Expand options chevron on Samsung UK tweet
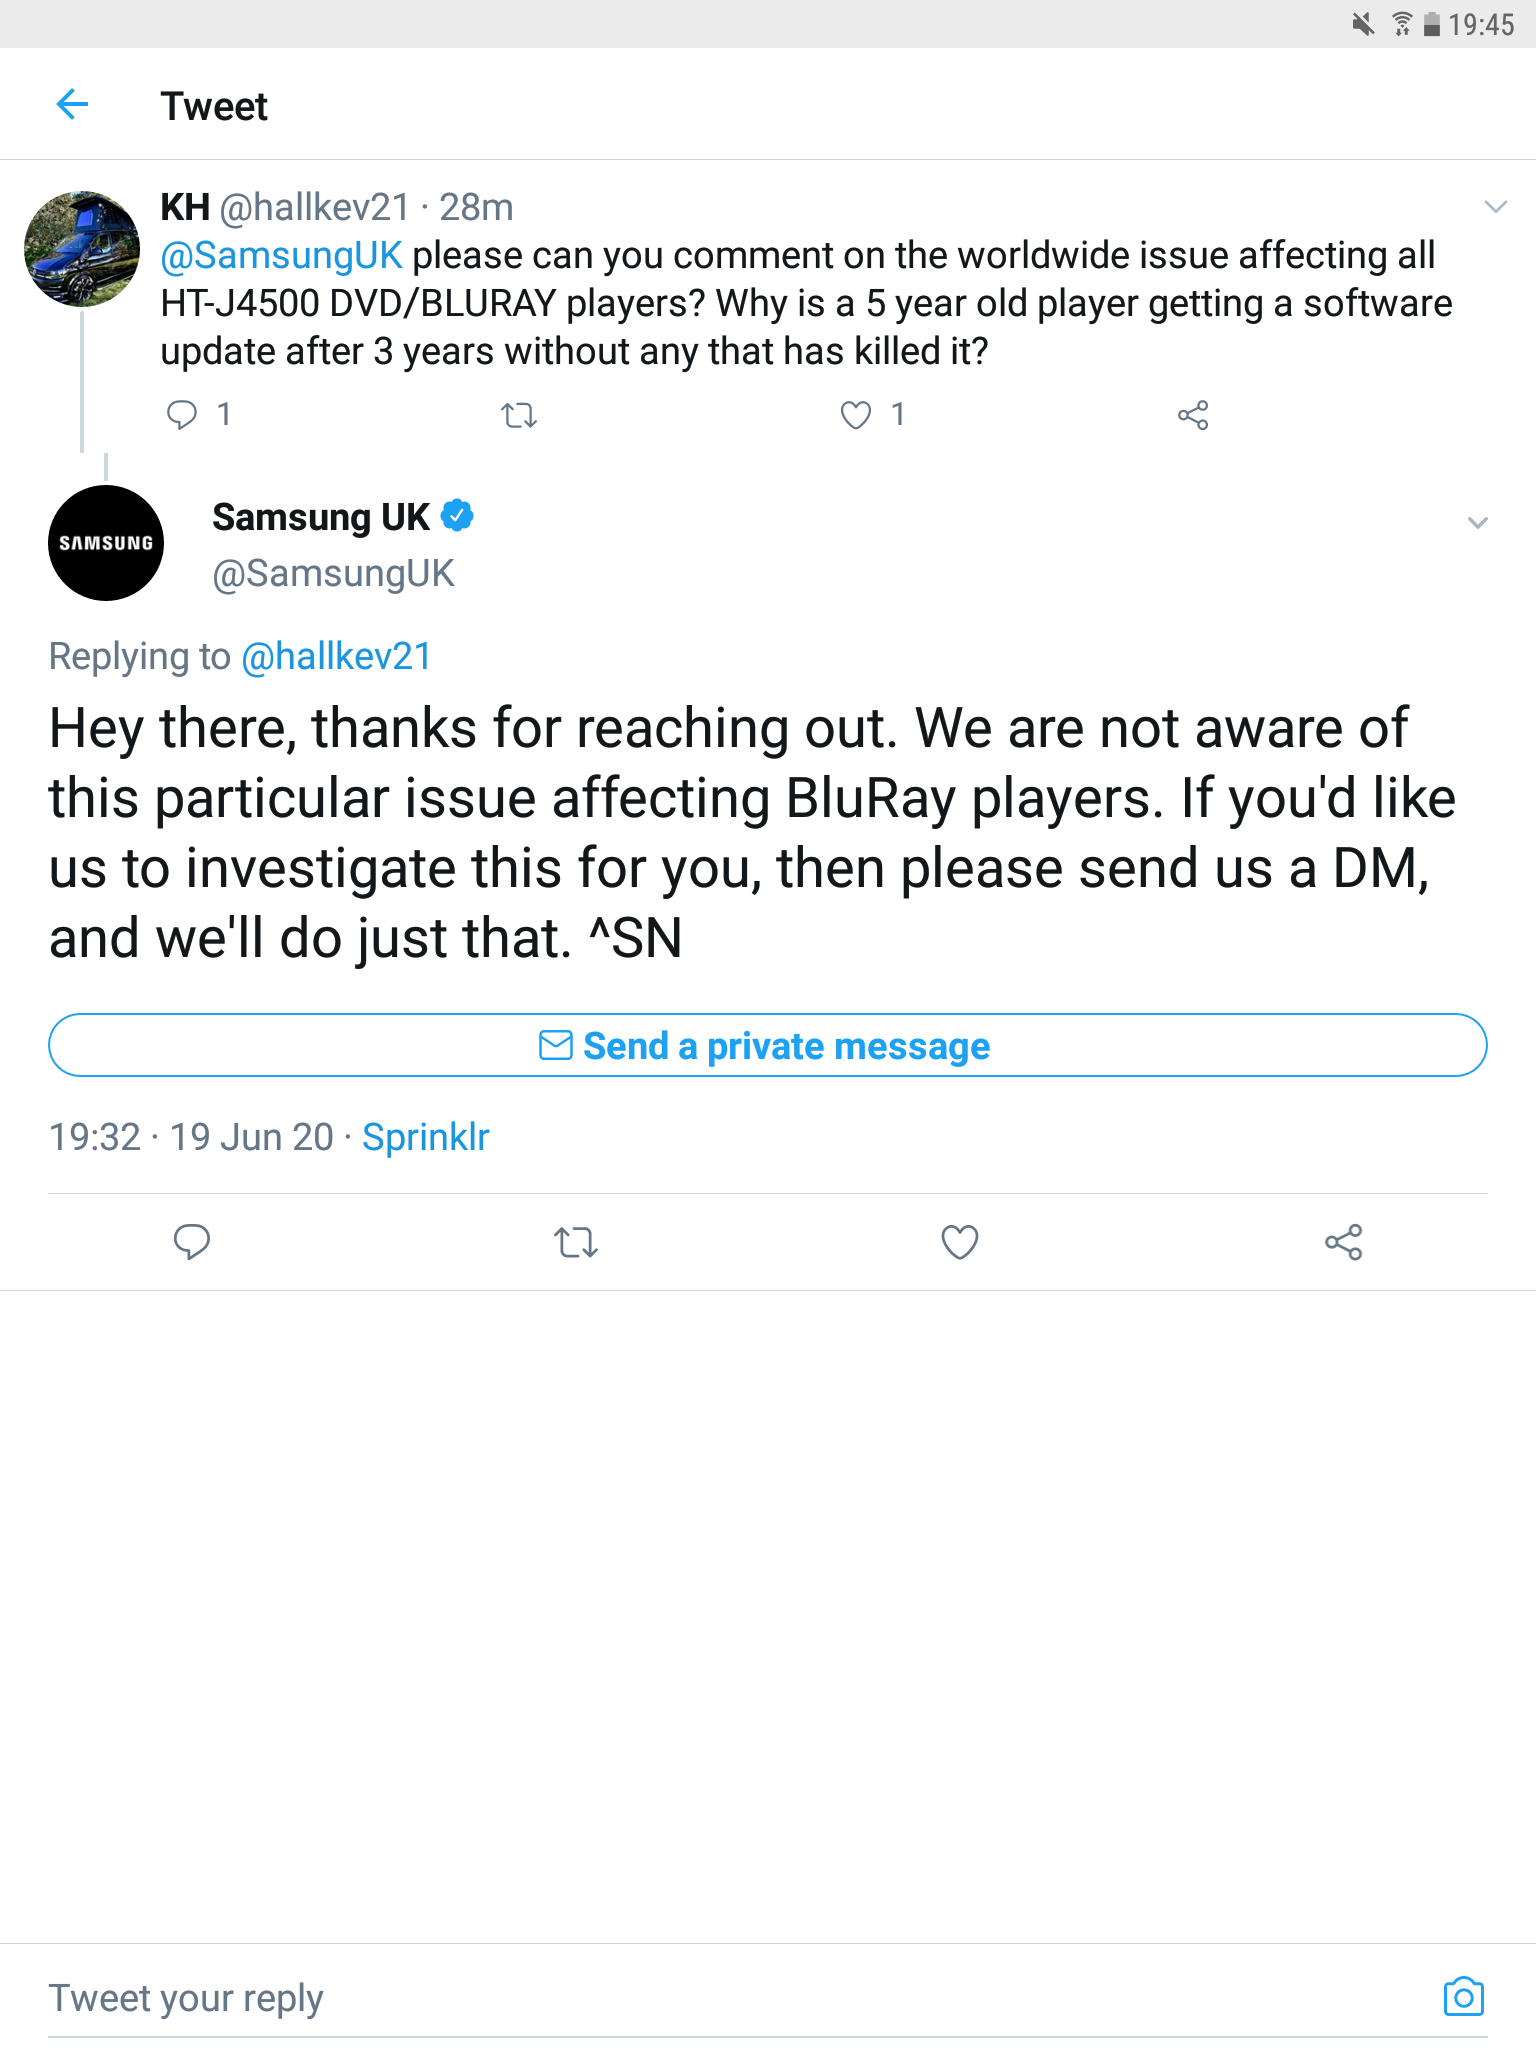 (x=1477, y=523)
